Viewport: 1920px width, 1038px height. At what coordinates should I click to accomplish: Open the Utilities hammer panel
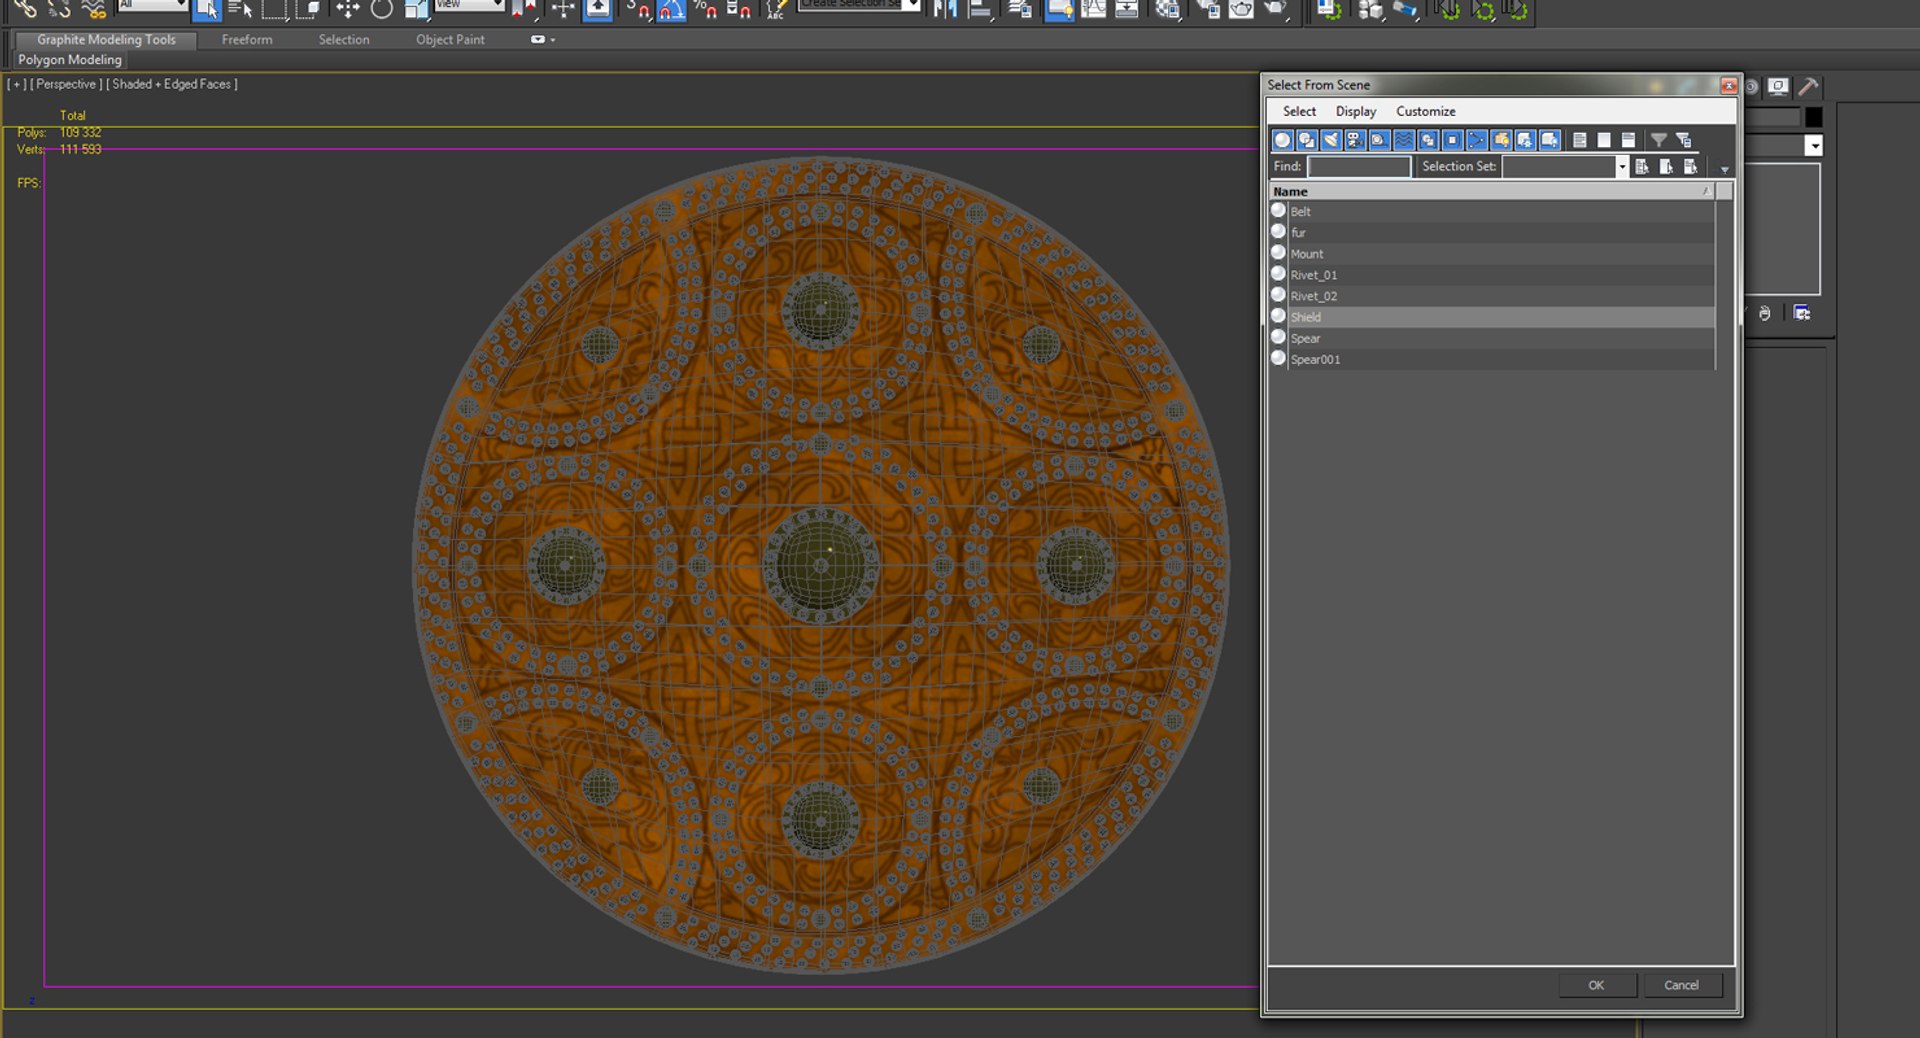[x=1808, y=87]
